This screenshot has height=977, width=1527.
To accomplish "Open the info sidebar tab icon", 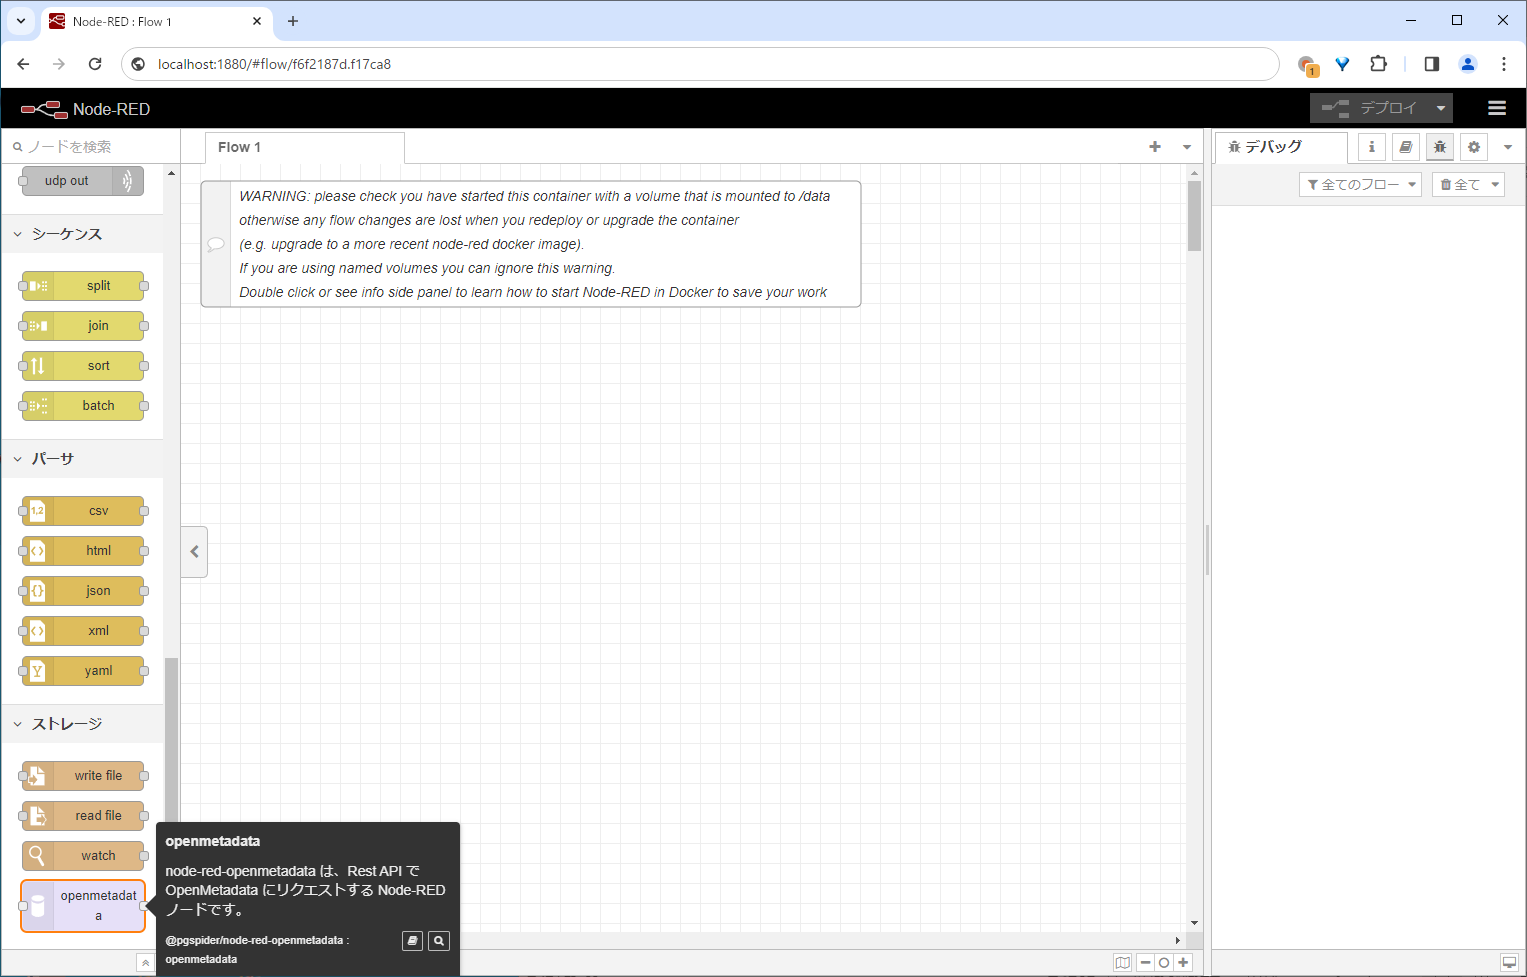I will (x=1372, y=147).
